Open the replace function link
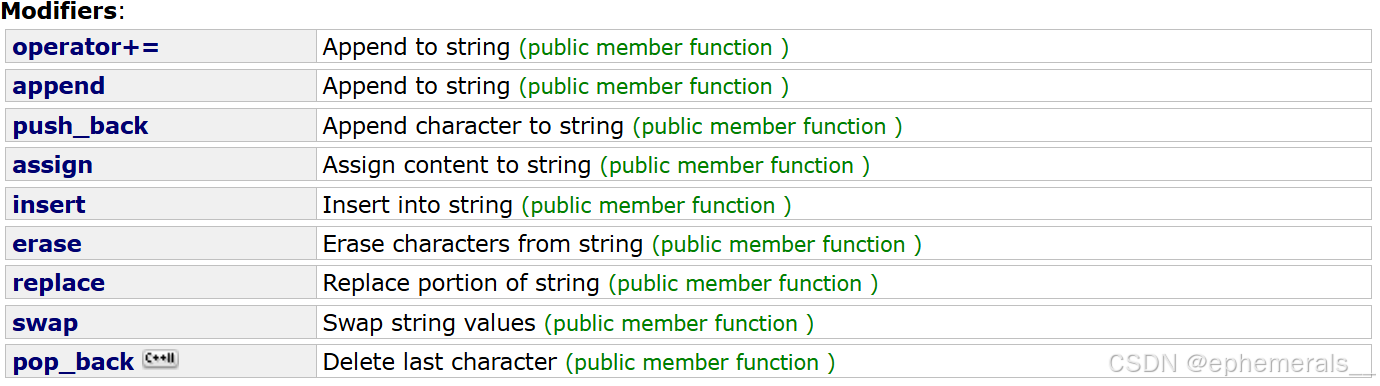1380x386 pixels. pos(58,283)
